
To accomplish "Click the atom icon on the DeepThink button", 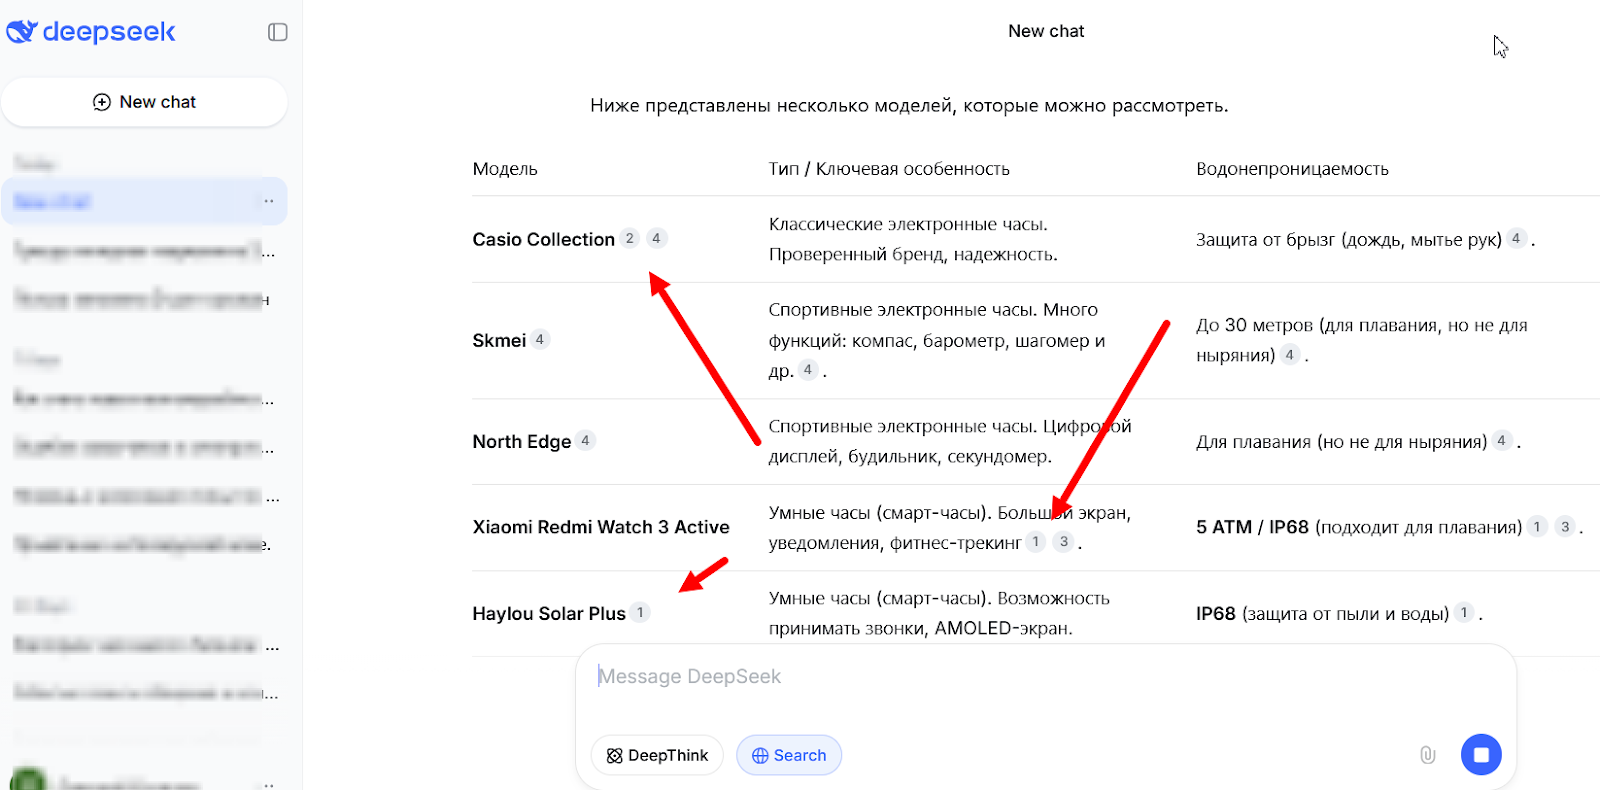I will [613, 755].
